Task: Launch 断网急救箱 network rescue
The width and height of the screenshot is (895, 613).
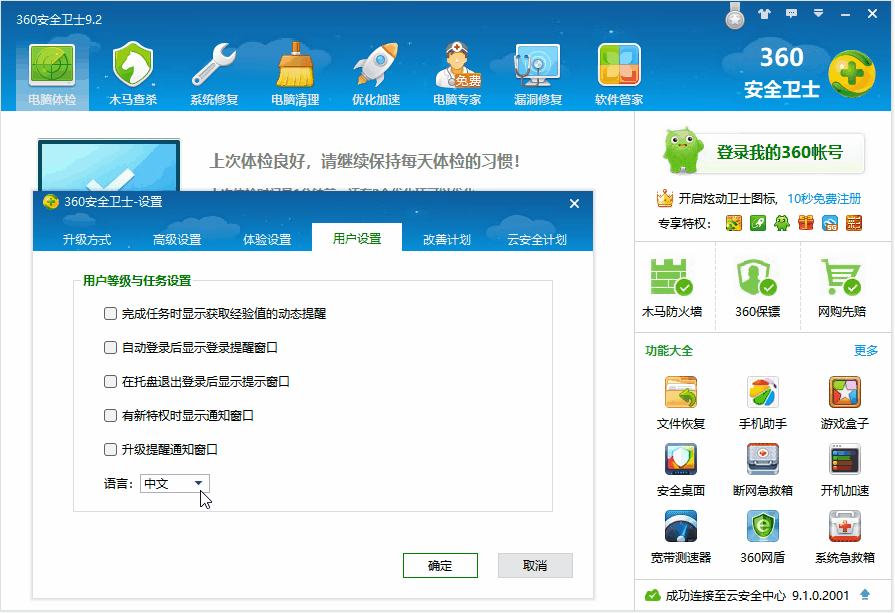Action: coord(763,469)
